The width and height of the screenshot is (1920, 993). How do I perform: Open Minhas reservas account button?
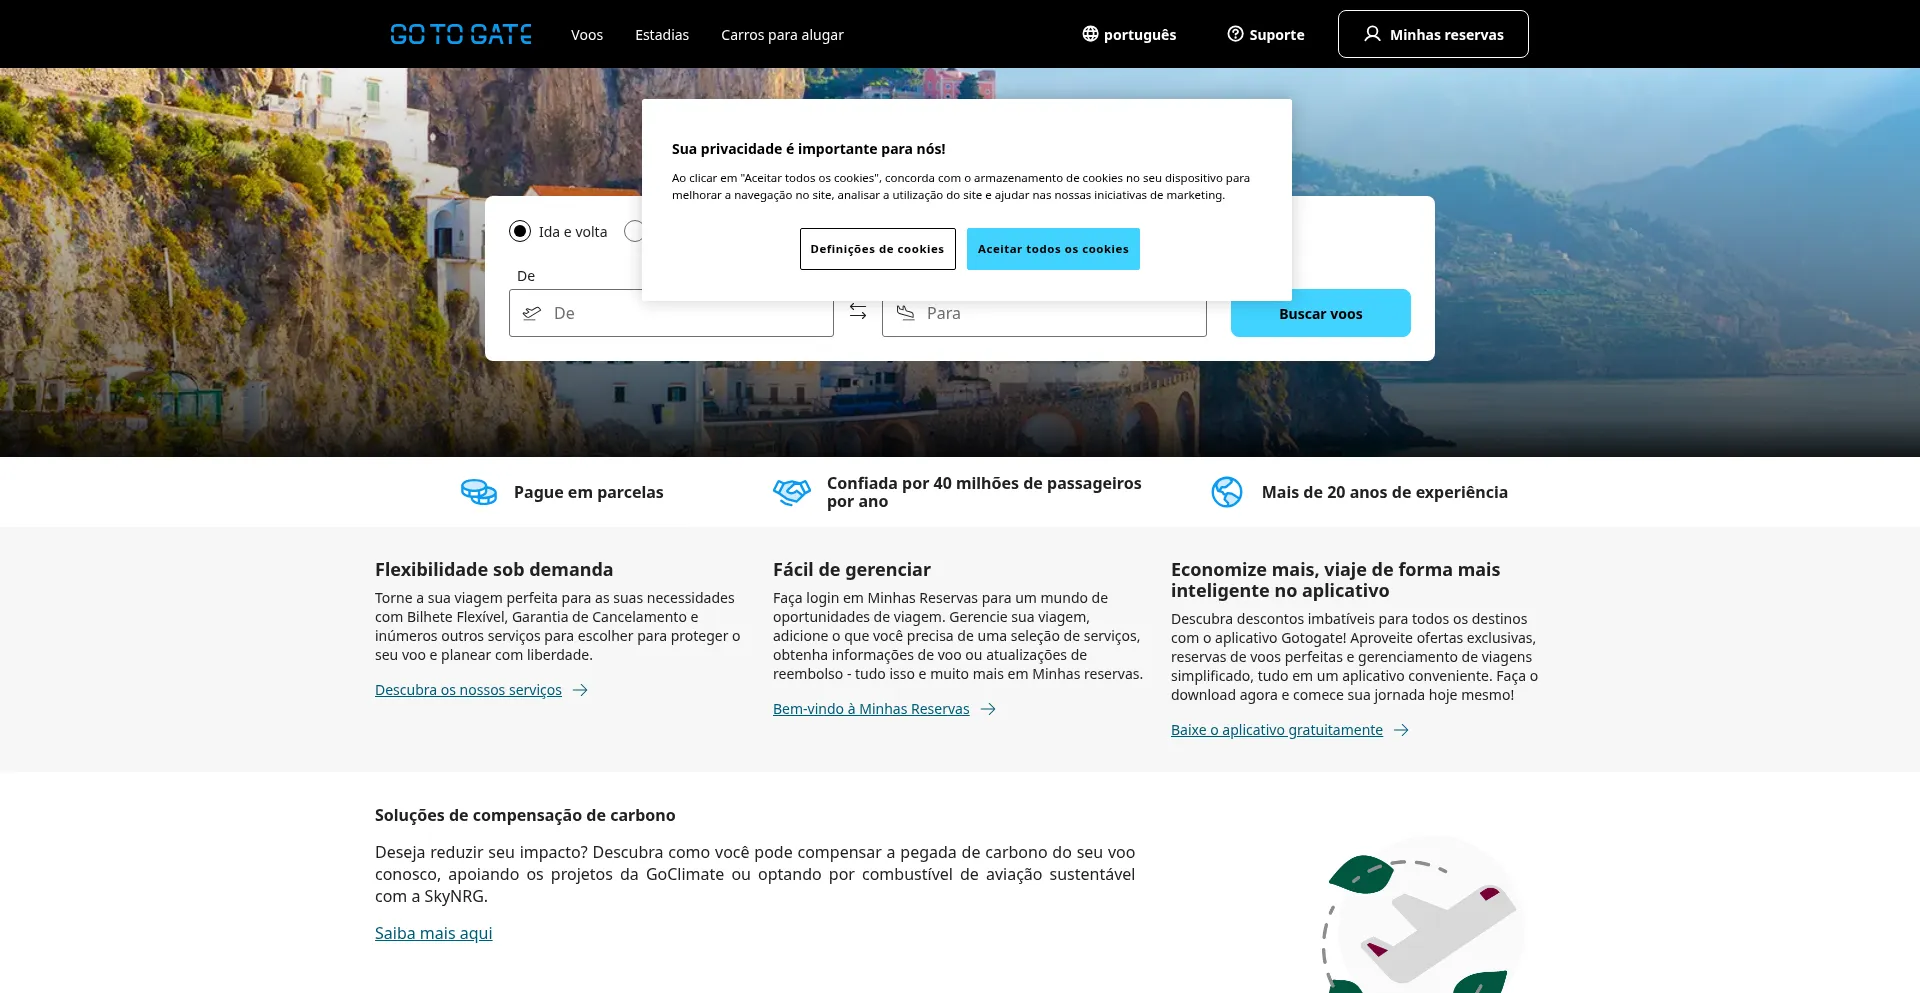click(1433, 35)
